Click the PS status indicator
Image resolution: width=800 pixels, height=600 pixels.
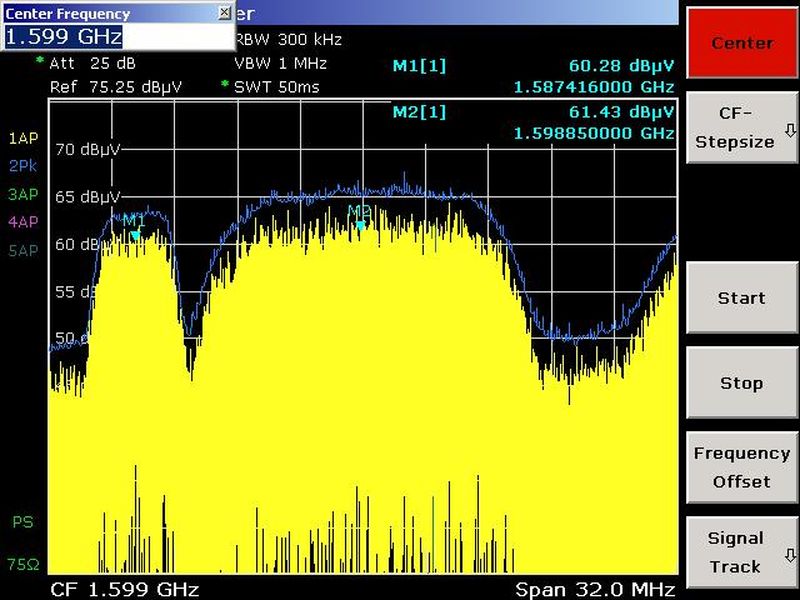point(22,522)
